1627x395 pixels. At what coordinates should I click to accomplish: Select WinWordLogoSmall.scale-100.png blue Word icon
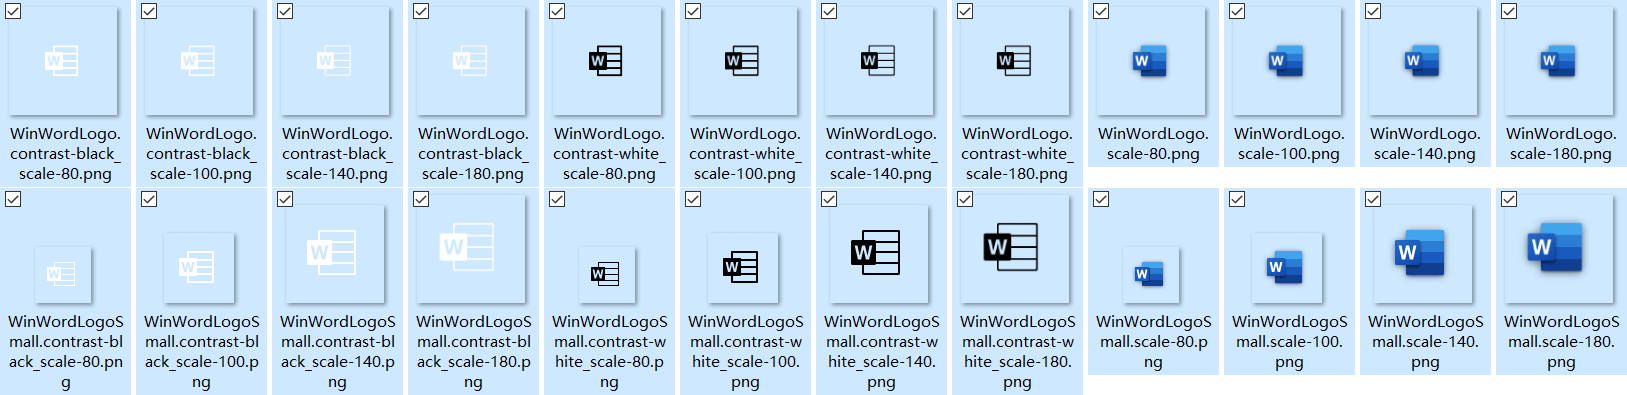click(x=1286, y=268)
